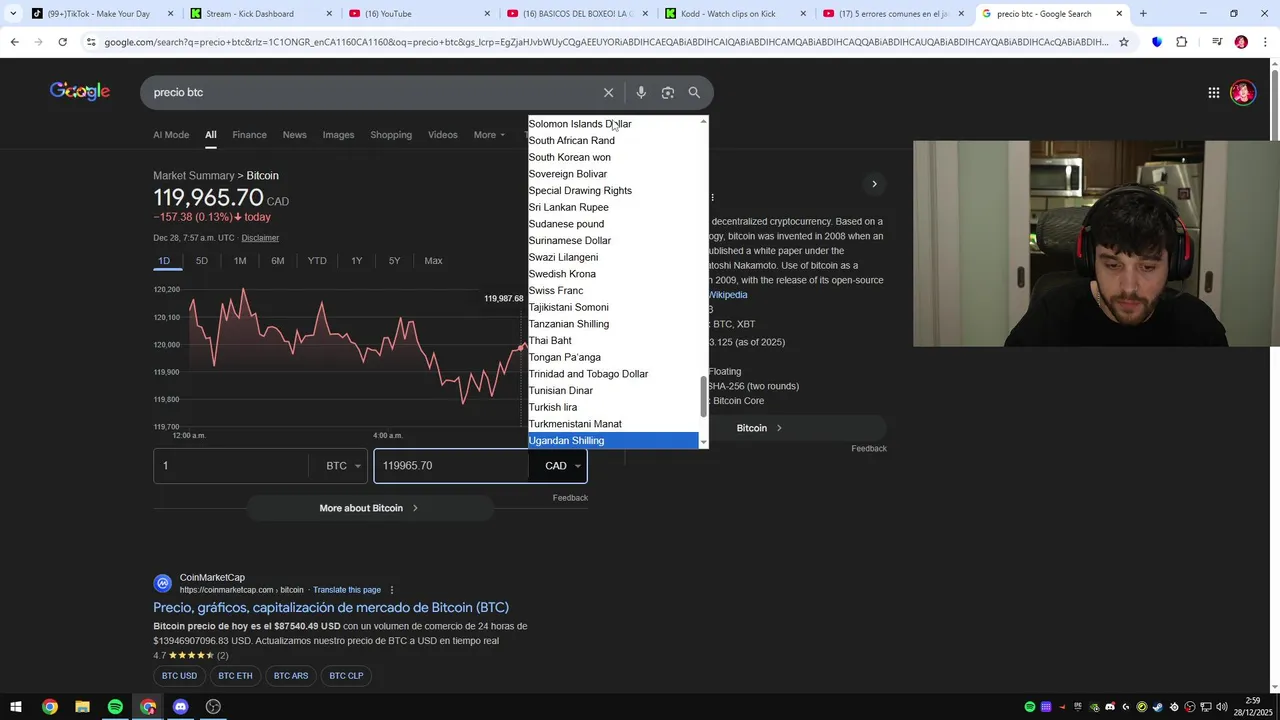Go to Google homepage via logo
The height and width of the screenshot is (720, 1280).
click(80, 91)
